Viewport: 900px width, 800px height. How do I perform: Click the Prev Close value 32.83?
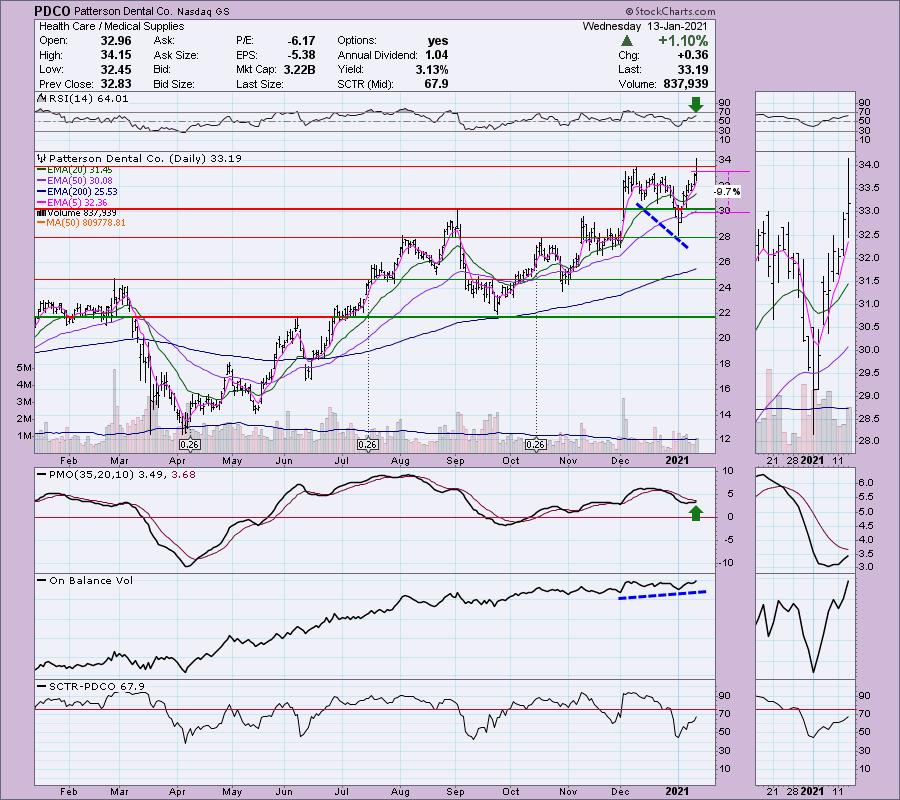pos(116,84)
